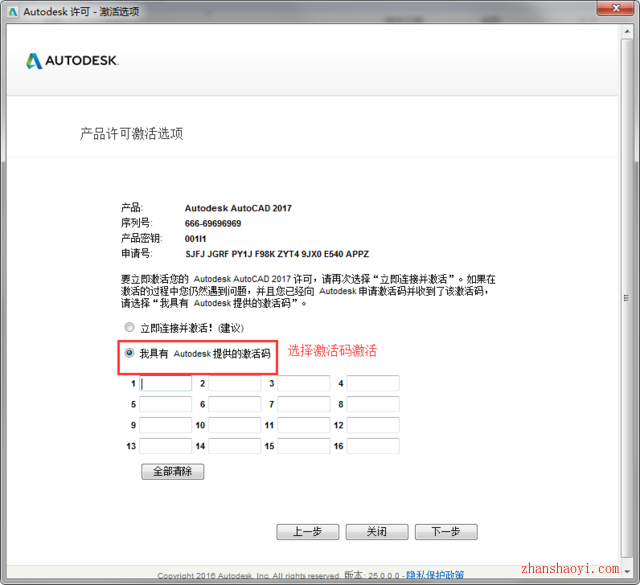Click the scrollbar up arrow
Screen dimensions: 640x585
[627, 31]
